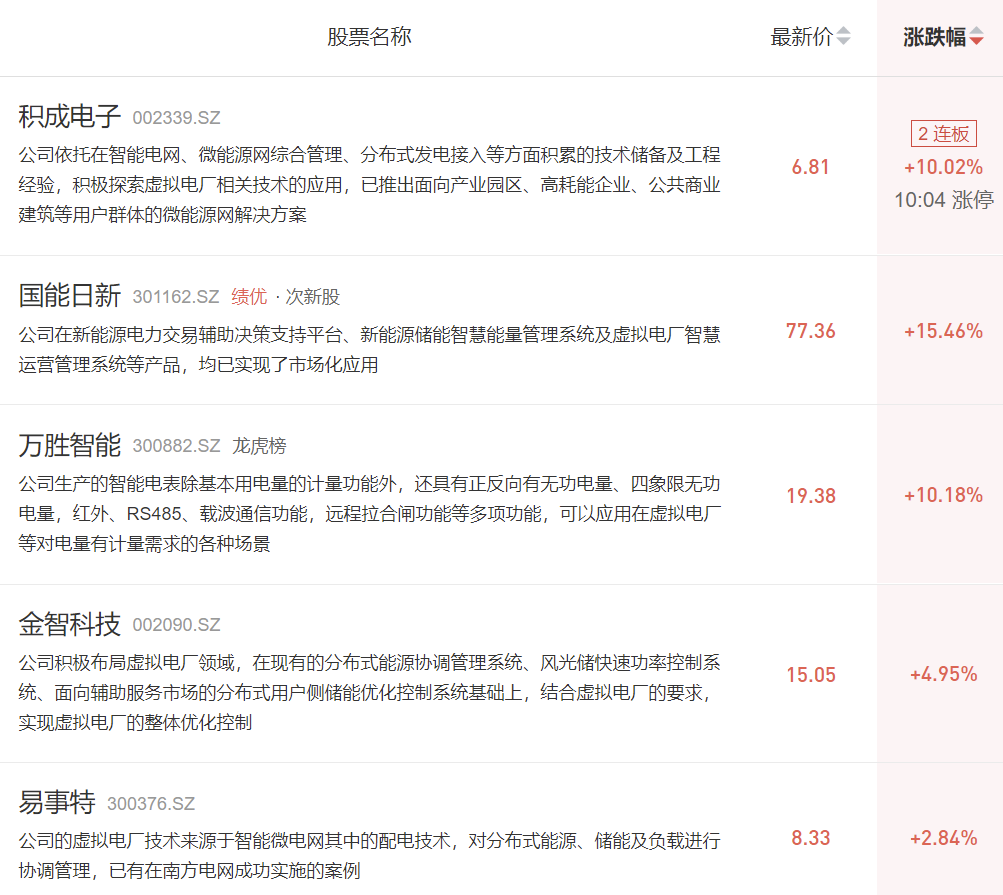The width and height of the screenshot is (1003, 895).
Task: Open stock 国能日新
Action: (x=70, y=296)
